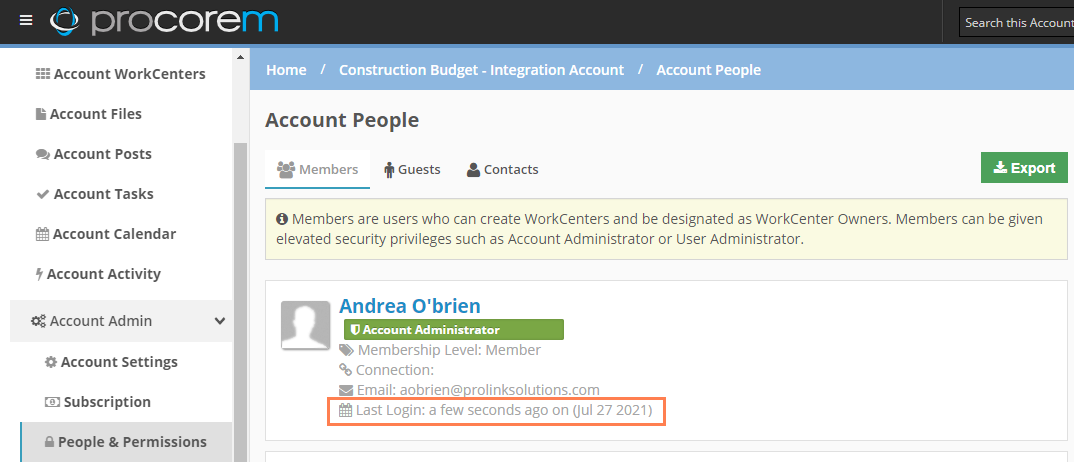Switch to the Guests tab
The image size is (1074, 462).
412,169
